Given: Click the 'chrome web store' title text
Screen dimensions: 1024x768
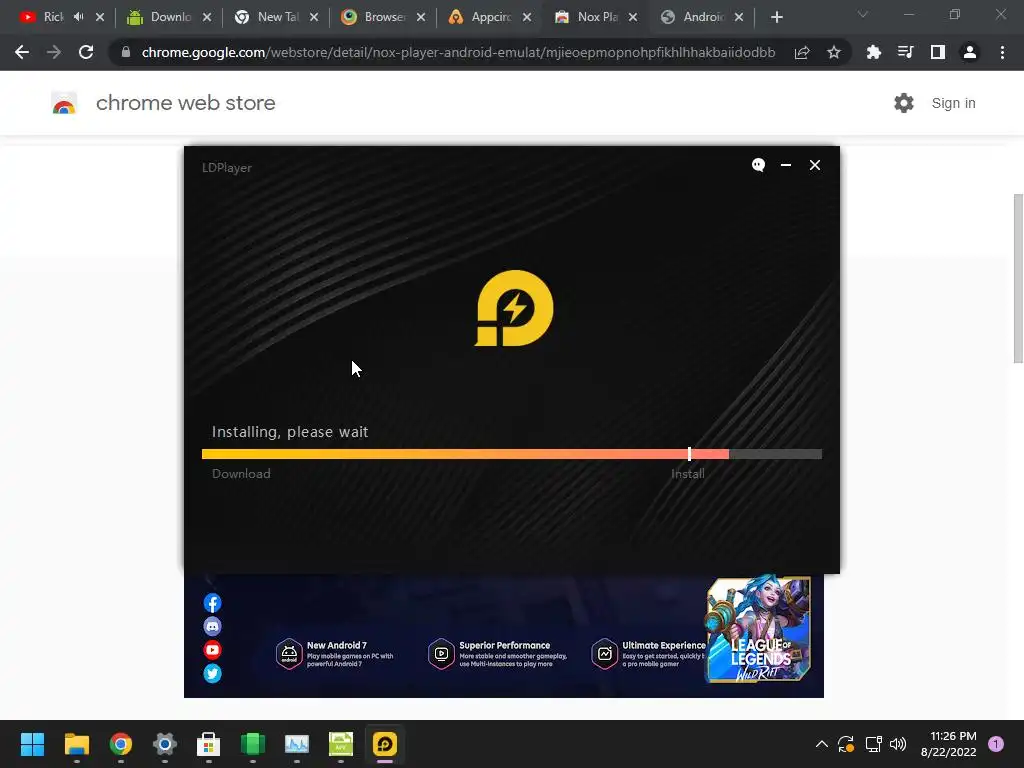Looking at the screenshot, I should 185,103.
